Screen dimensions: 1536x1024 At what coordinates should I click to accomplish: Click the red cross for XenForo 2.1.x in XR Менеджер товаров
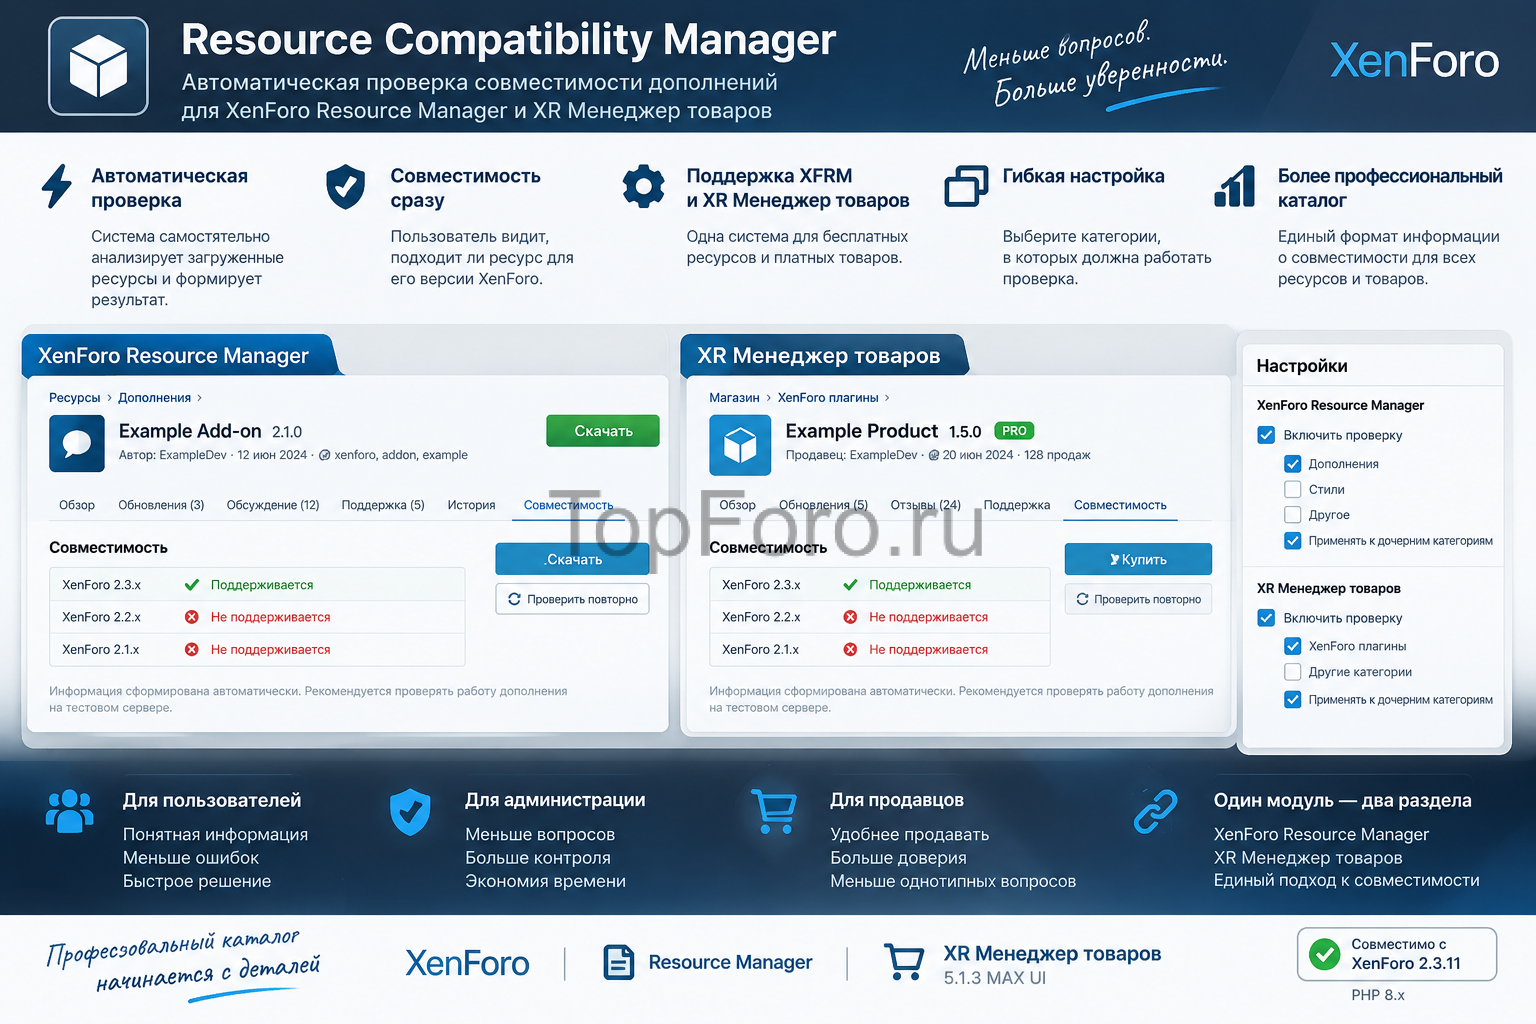pos(850,649)
